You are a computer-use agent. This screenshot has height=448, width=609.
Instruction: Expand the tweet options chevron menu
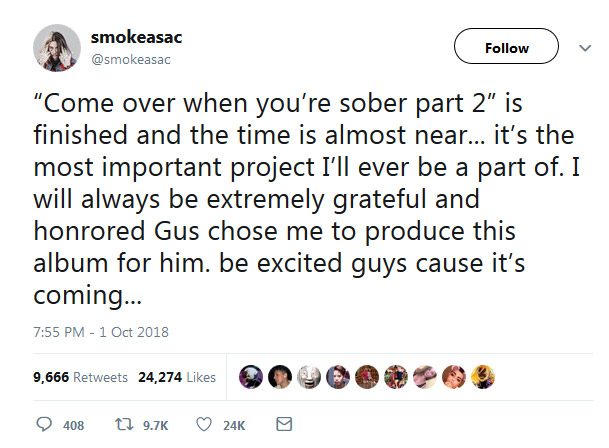click(584, 47)
